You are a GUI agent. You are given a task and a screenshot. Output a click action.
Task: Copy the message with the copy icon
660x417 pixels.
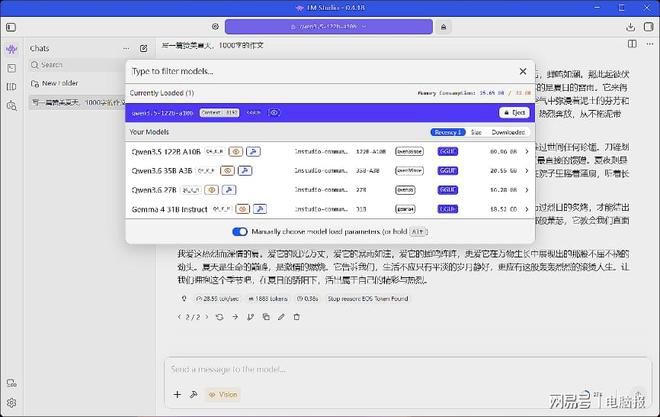tap(266, 317)
